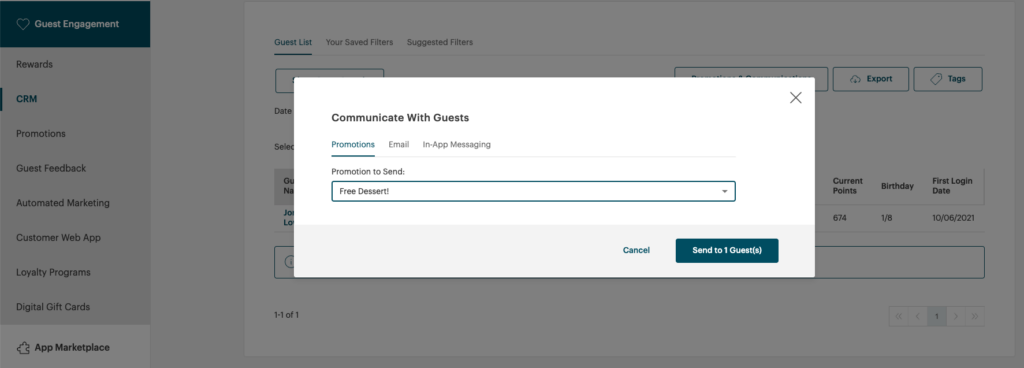Navigate to Automated Marketing
This screenshot has width=1024, height=368.
click(63, 203)
